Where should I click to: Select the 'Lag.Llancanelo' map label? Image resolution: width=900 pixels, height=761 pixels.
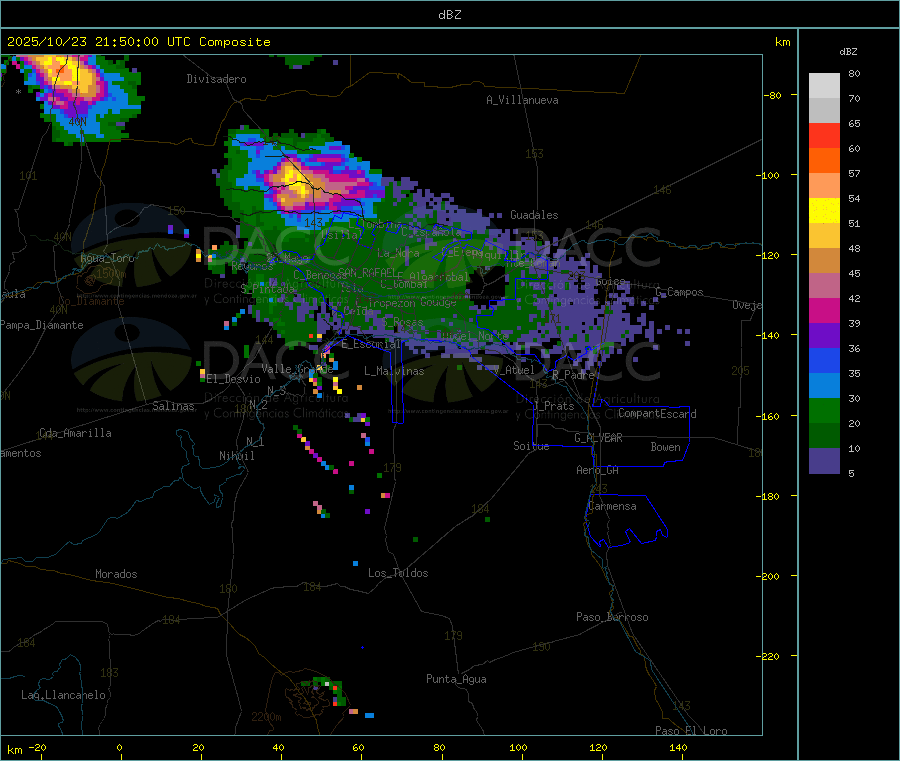[x=64, y=696]
